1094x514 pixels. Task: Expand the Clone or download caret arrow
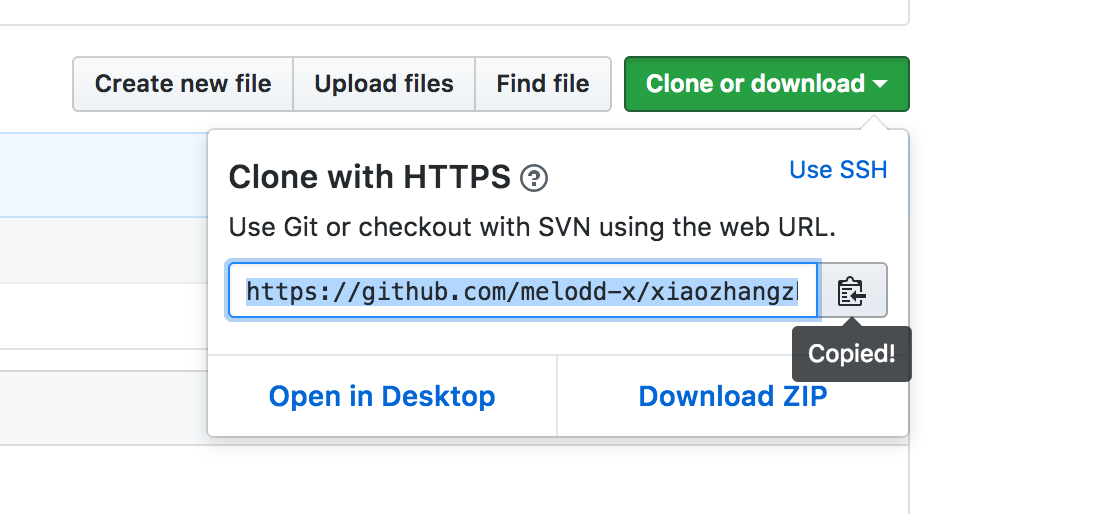[x=880, y=84]
